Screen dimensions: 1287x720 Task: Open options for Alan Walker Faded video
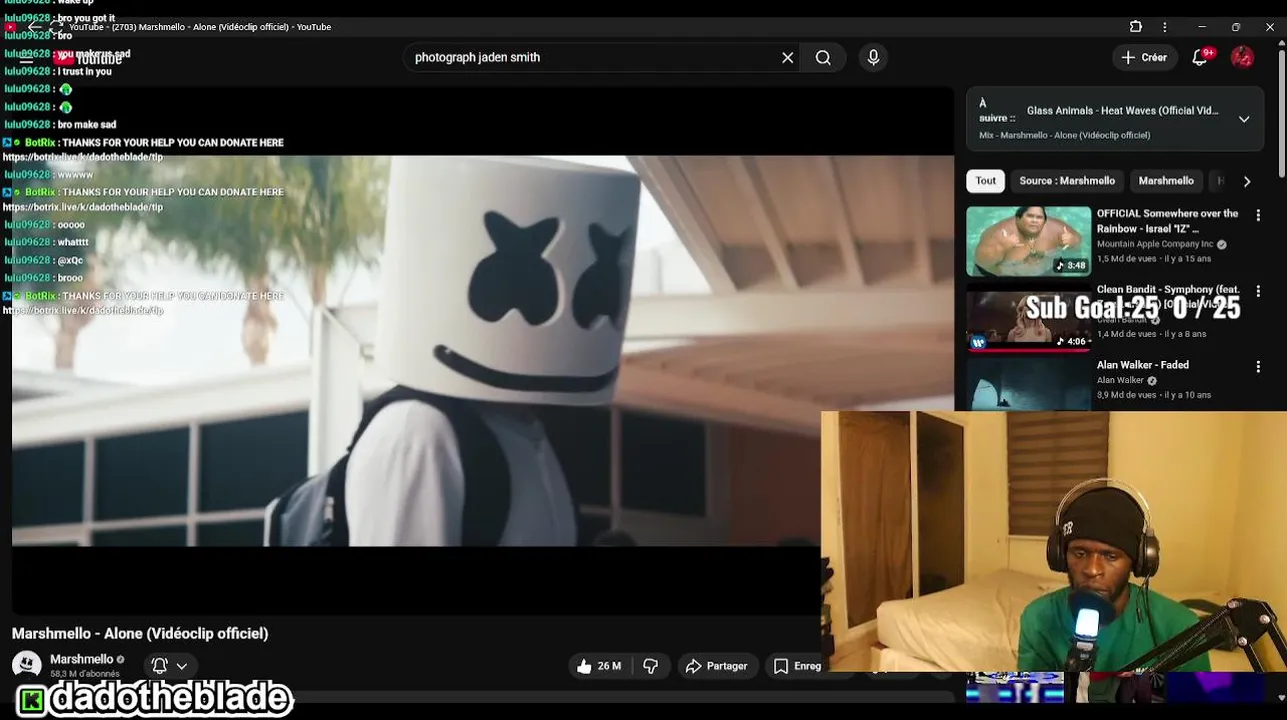click(1258, 367)
